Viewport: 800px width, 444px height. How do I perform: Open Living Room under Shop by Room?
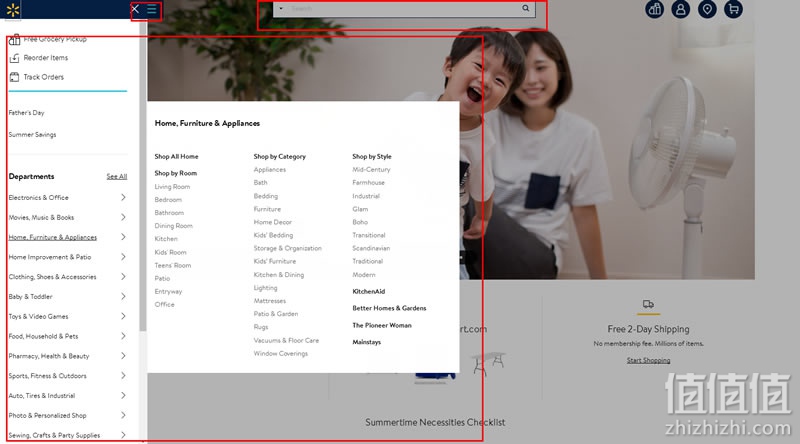pos(172,187)
